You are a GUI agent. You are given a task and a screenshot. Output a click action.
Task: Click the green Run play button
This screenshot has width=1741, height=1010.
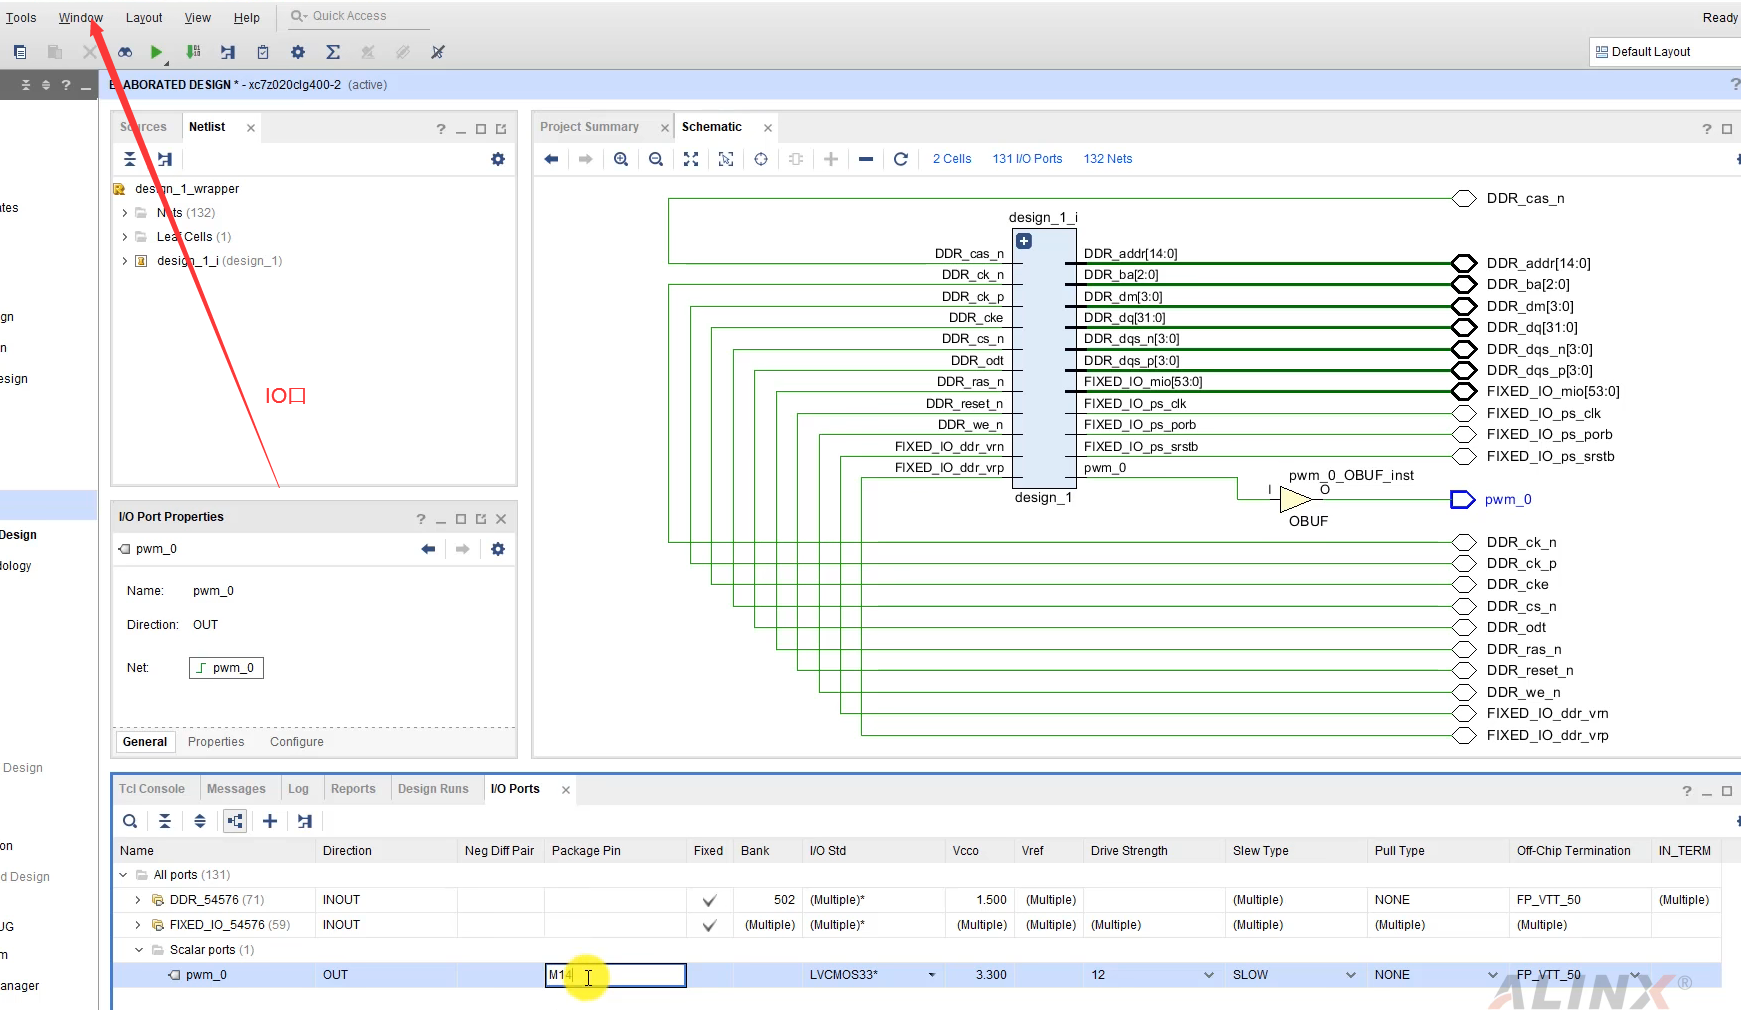point(156,52)
